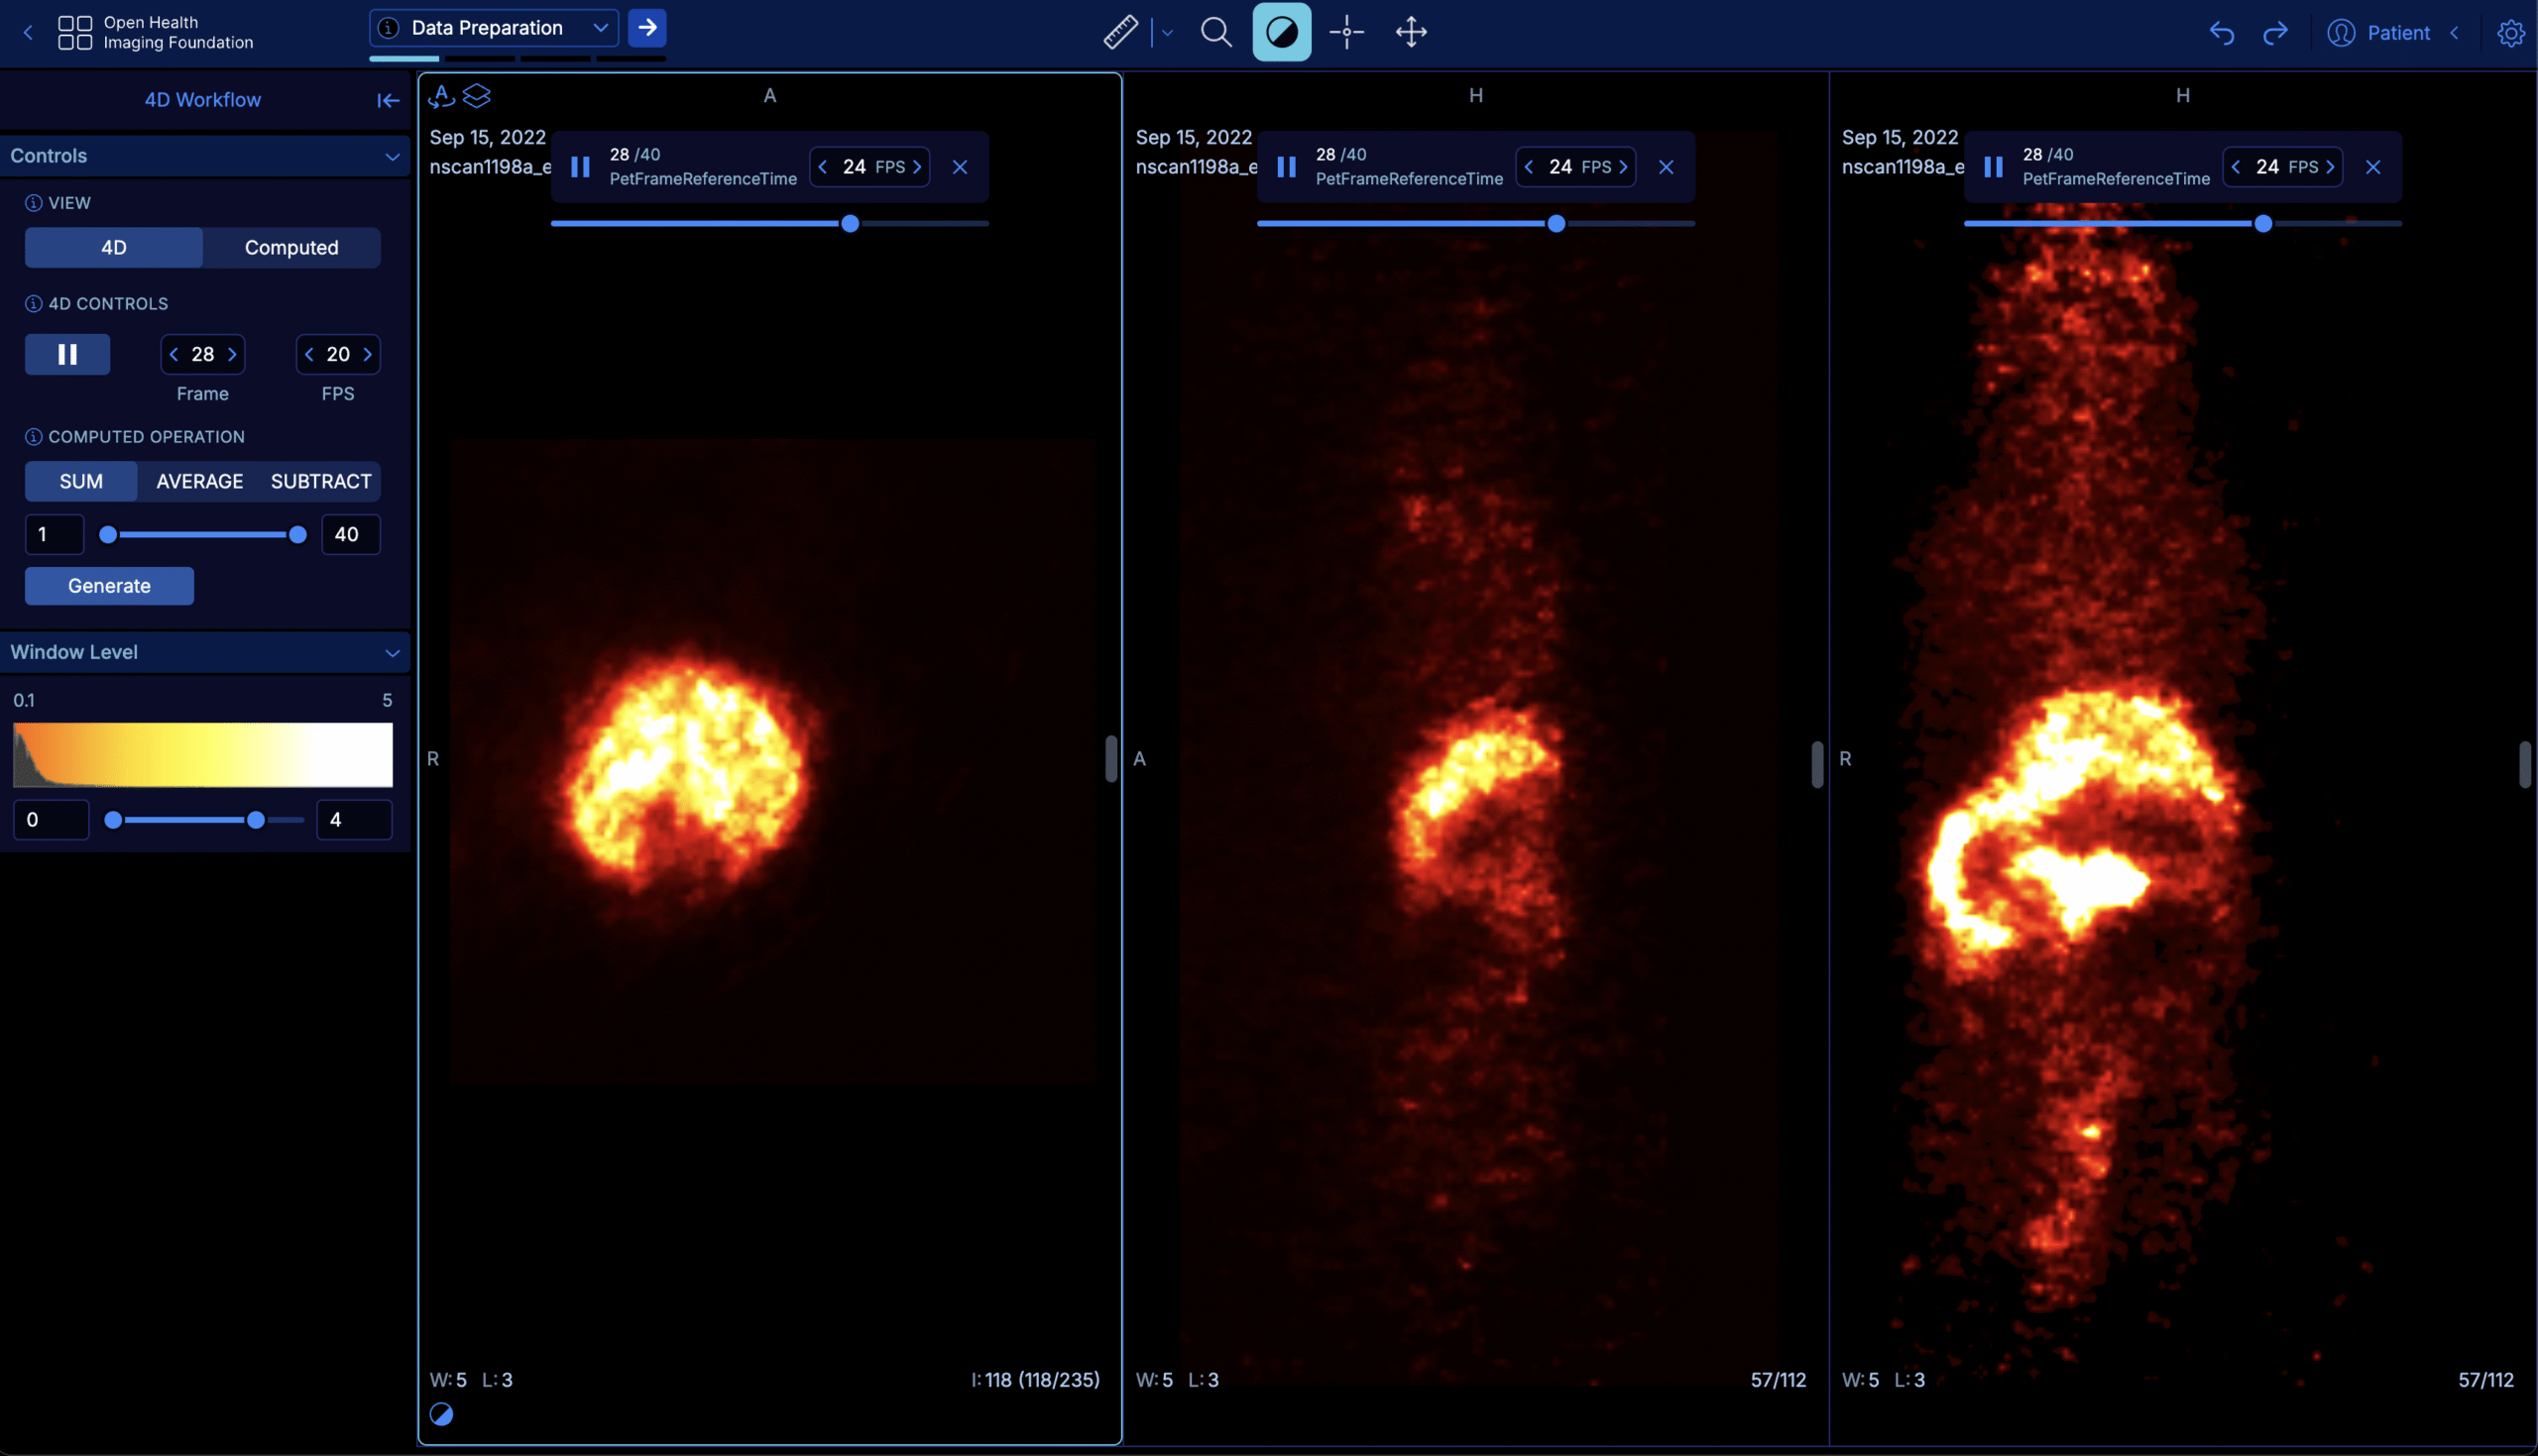Open the layers icon in the first viewport
Image resolution: width=2538 pixels, height=1456 pixels.
(x=478, y=95)
